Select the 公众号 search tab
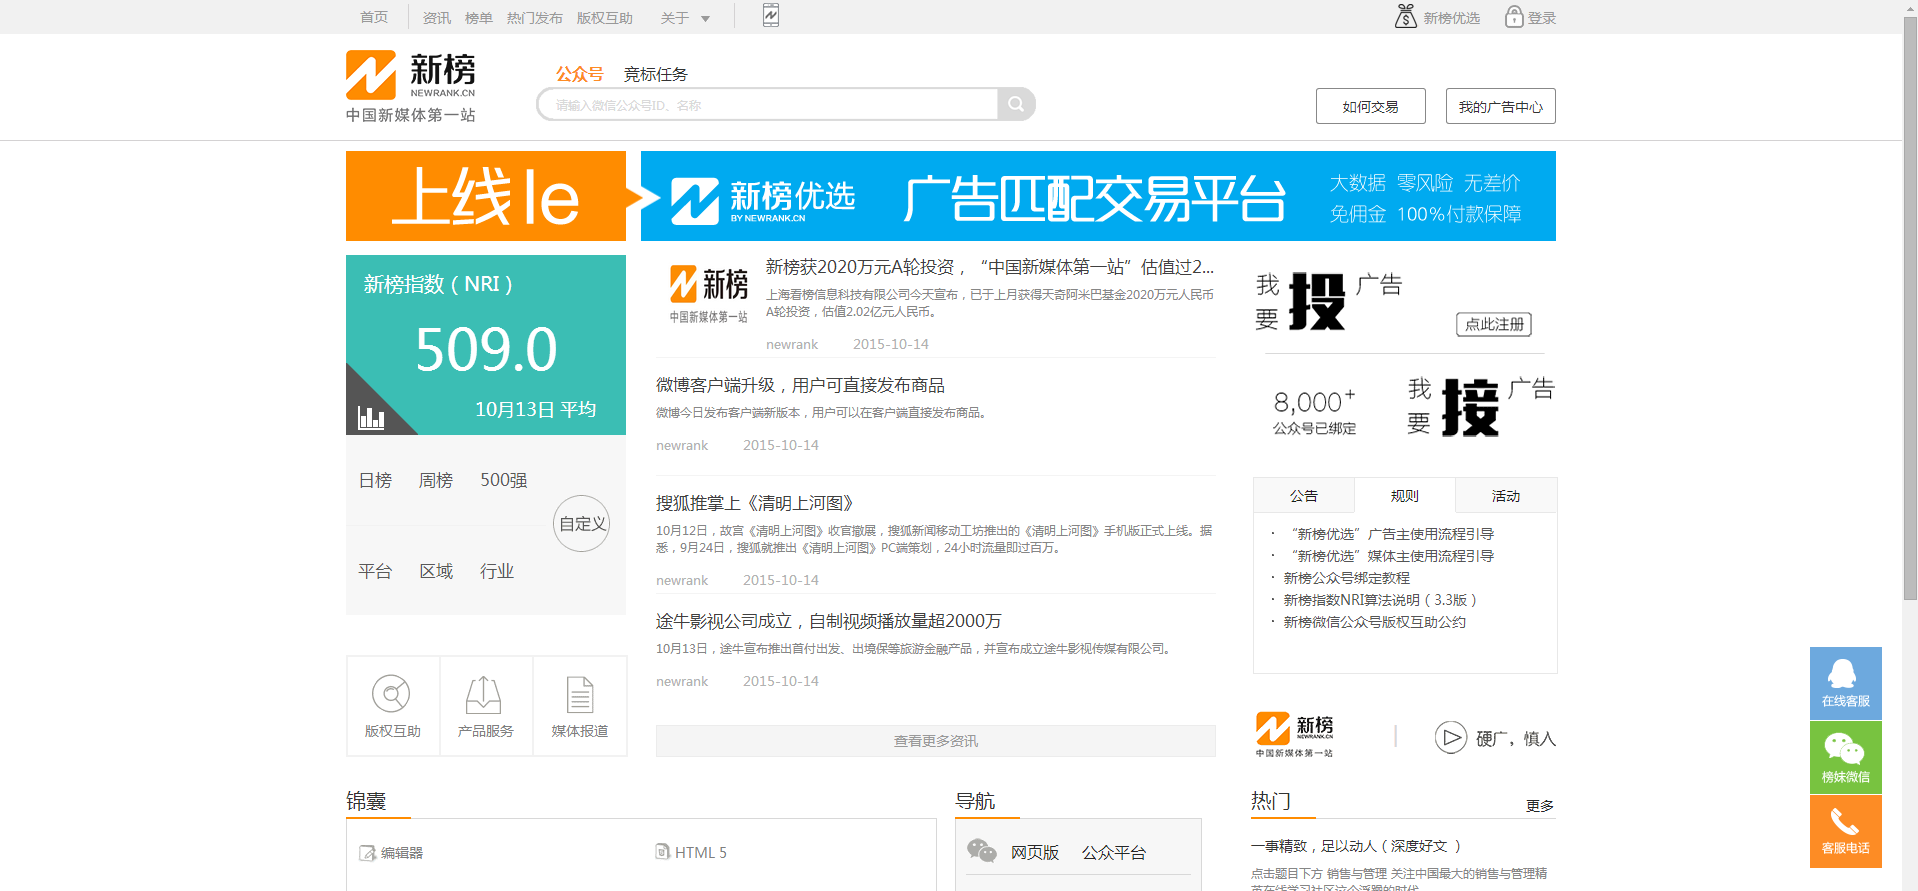The image size is (1918, 891). (580, 74)
